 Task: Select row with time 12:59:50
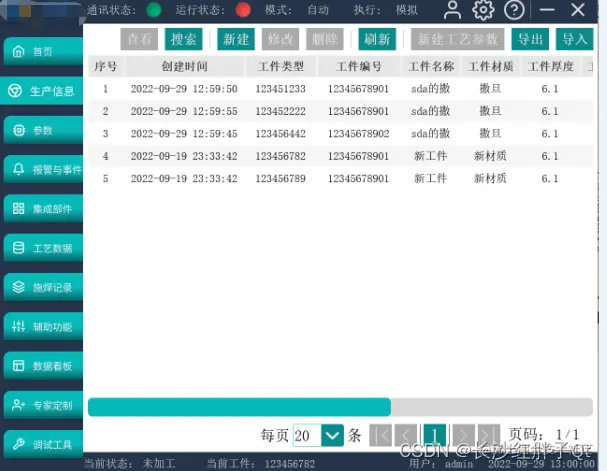pos(341,89)
